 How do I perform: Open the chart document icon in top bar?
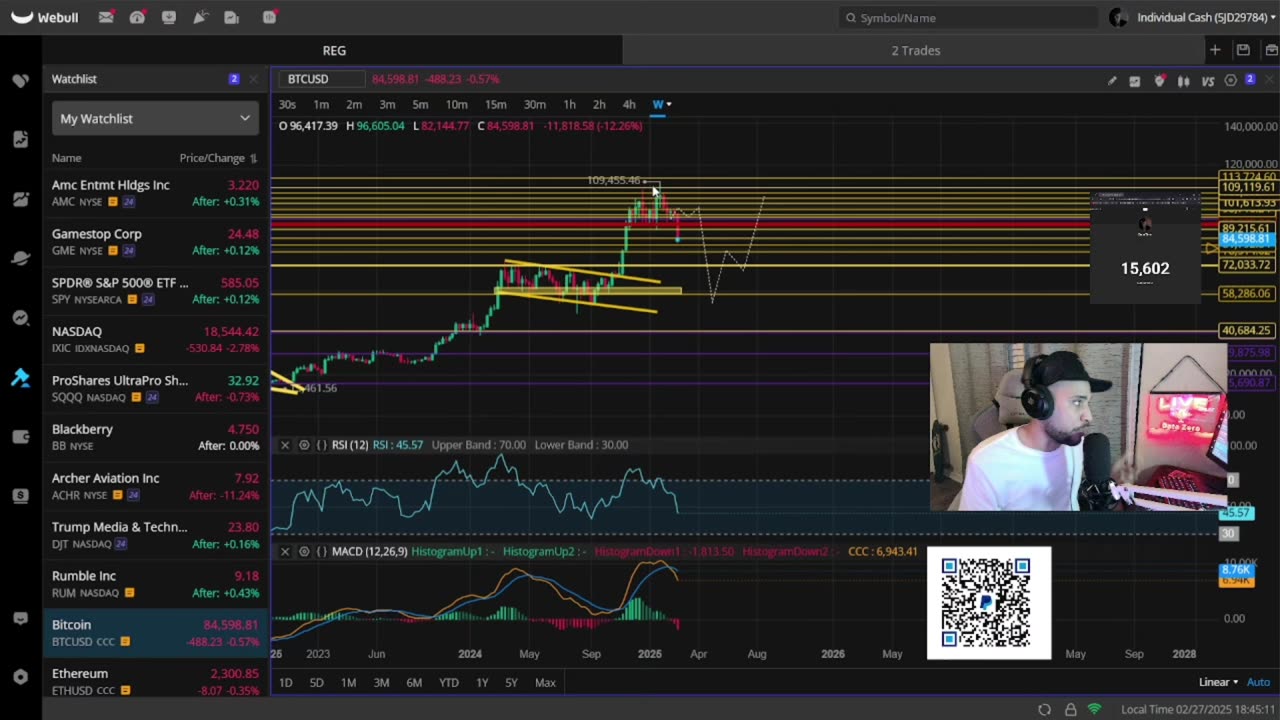(x=232, y=17)
